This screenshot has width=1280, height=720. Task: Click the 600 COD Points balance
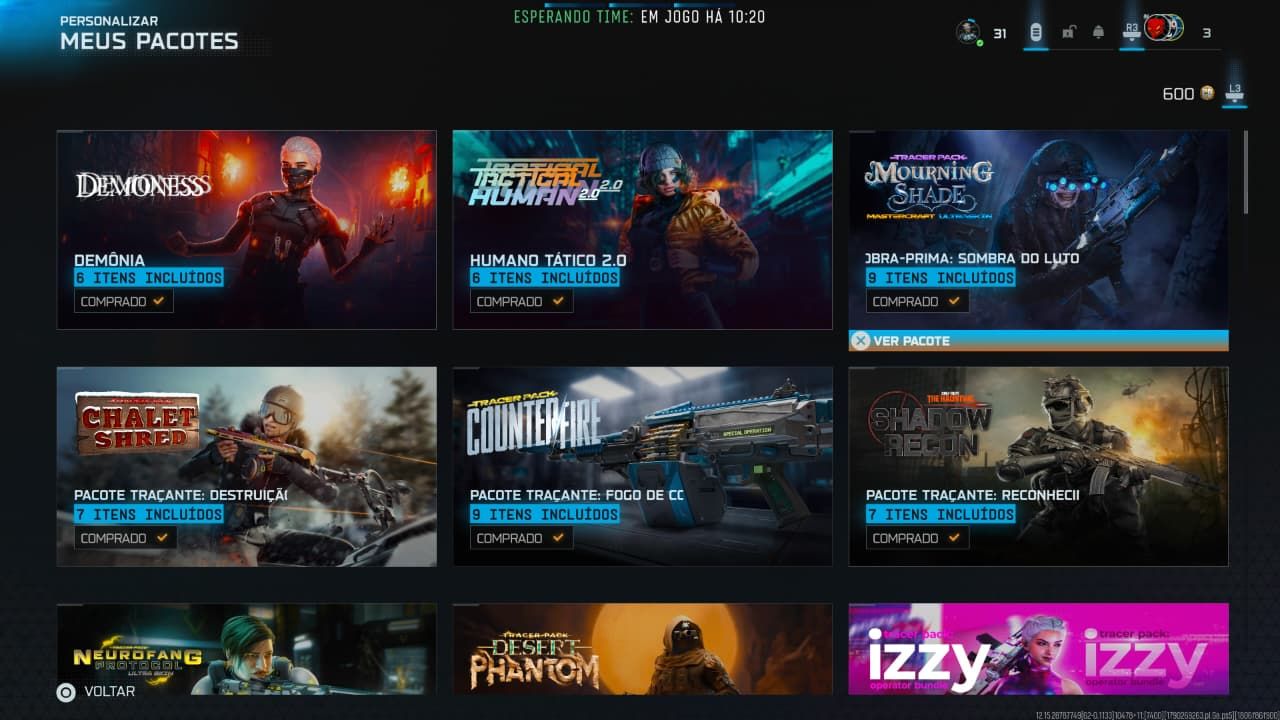tap(1178, 93)
